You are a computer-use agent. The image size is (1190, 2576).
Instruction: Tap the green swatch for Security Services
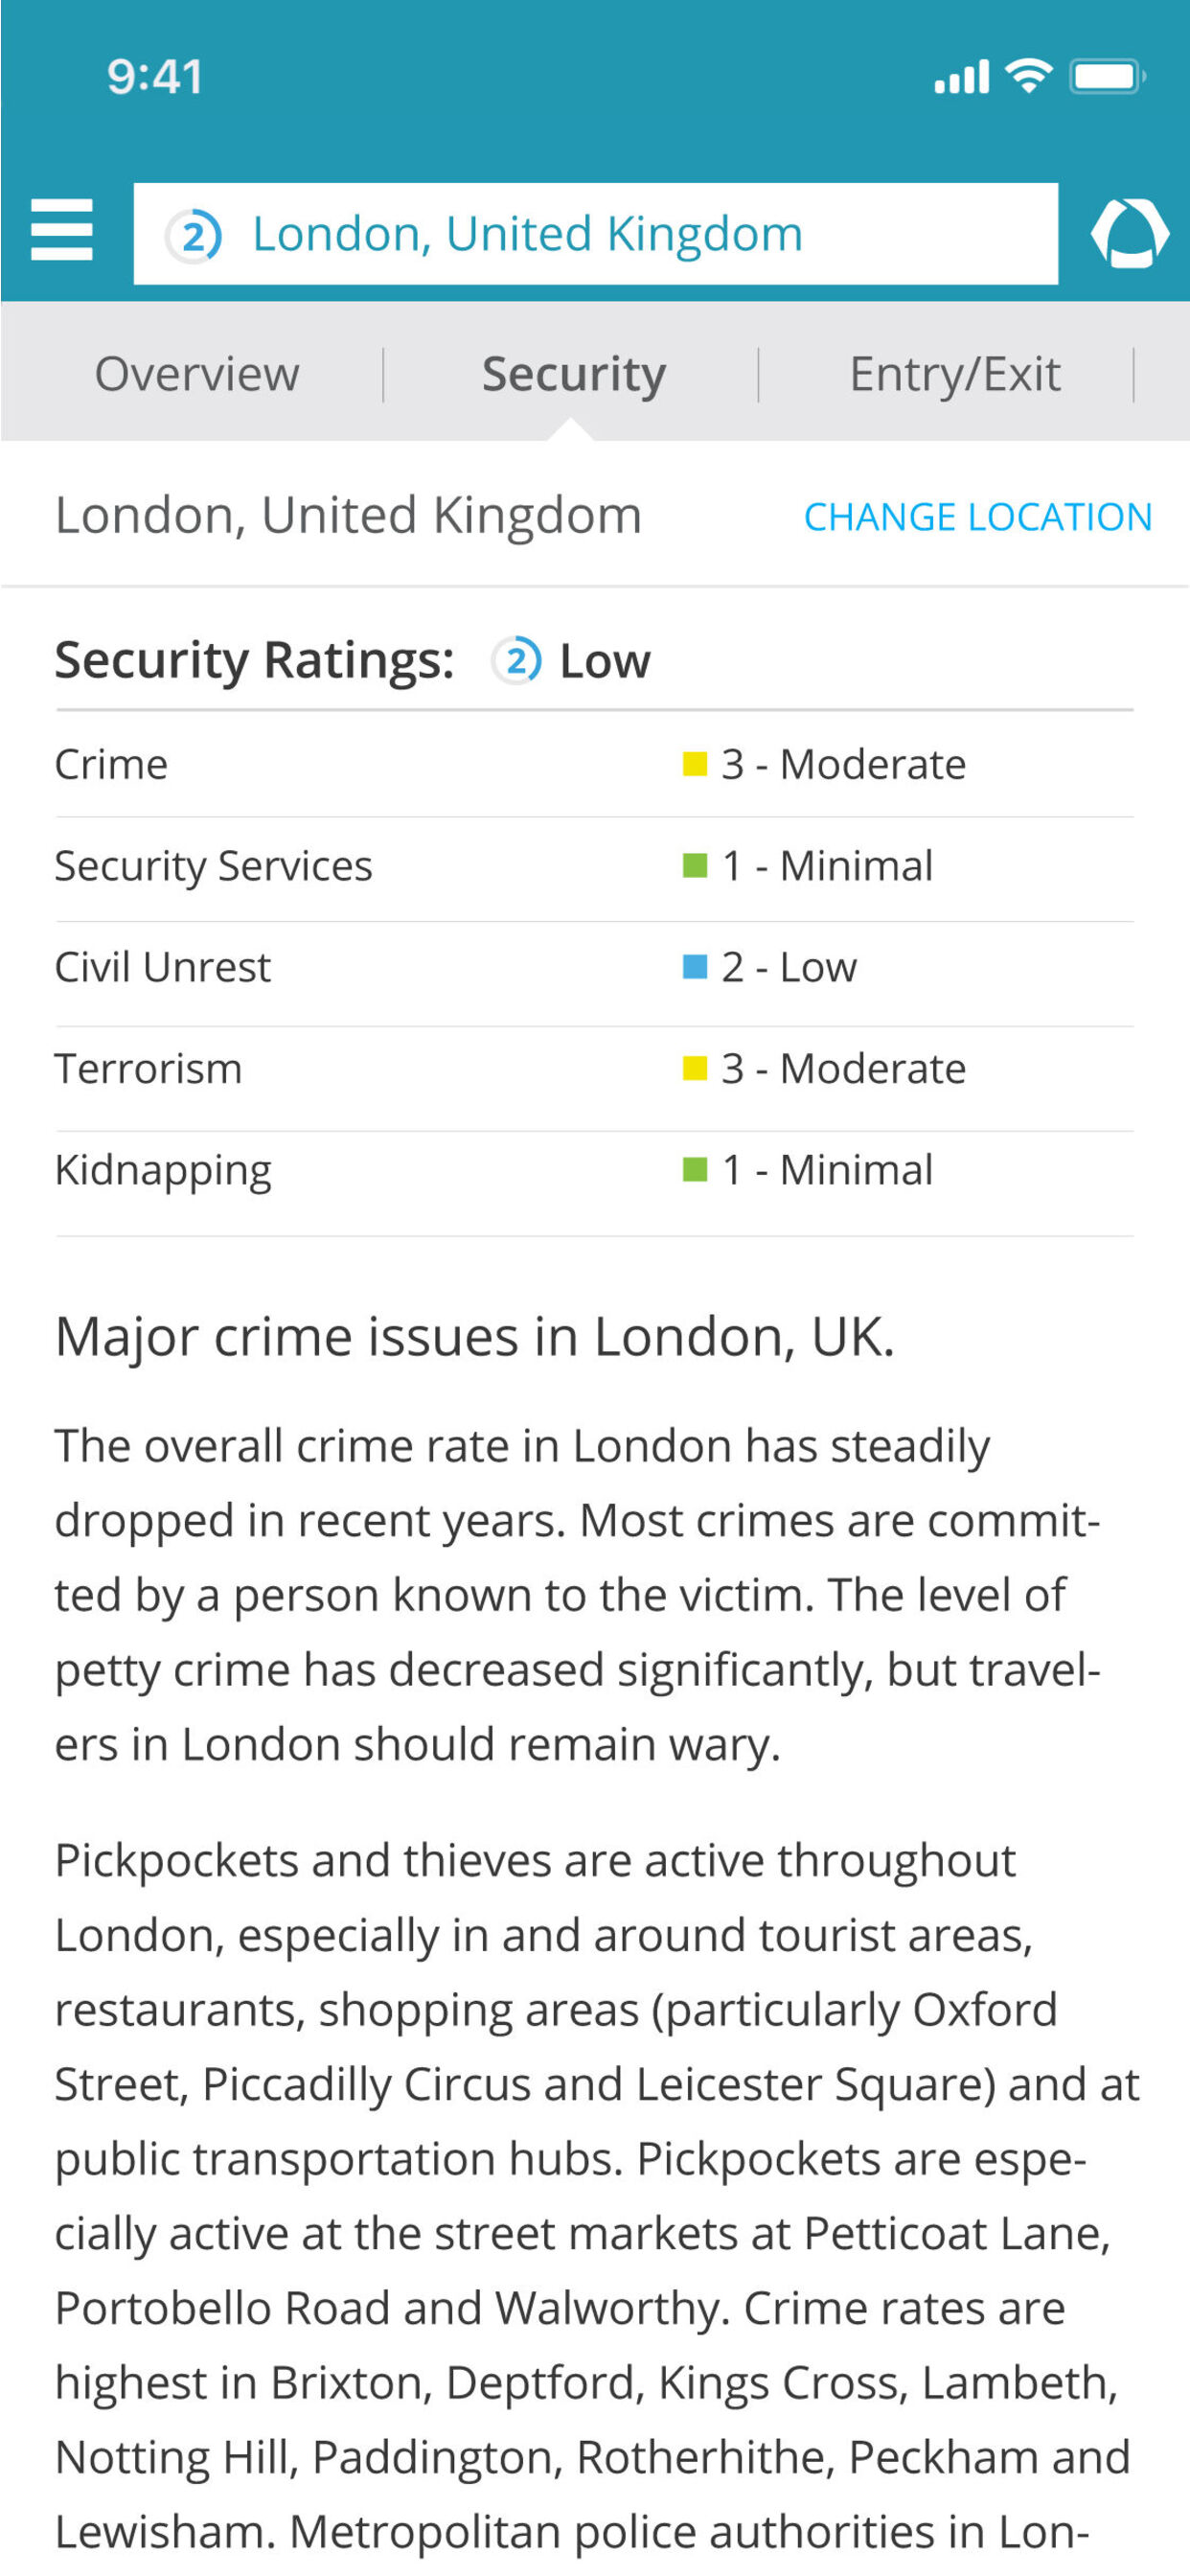tap(694, 866)
